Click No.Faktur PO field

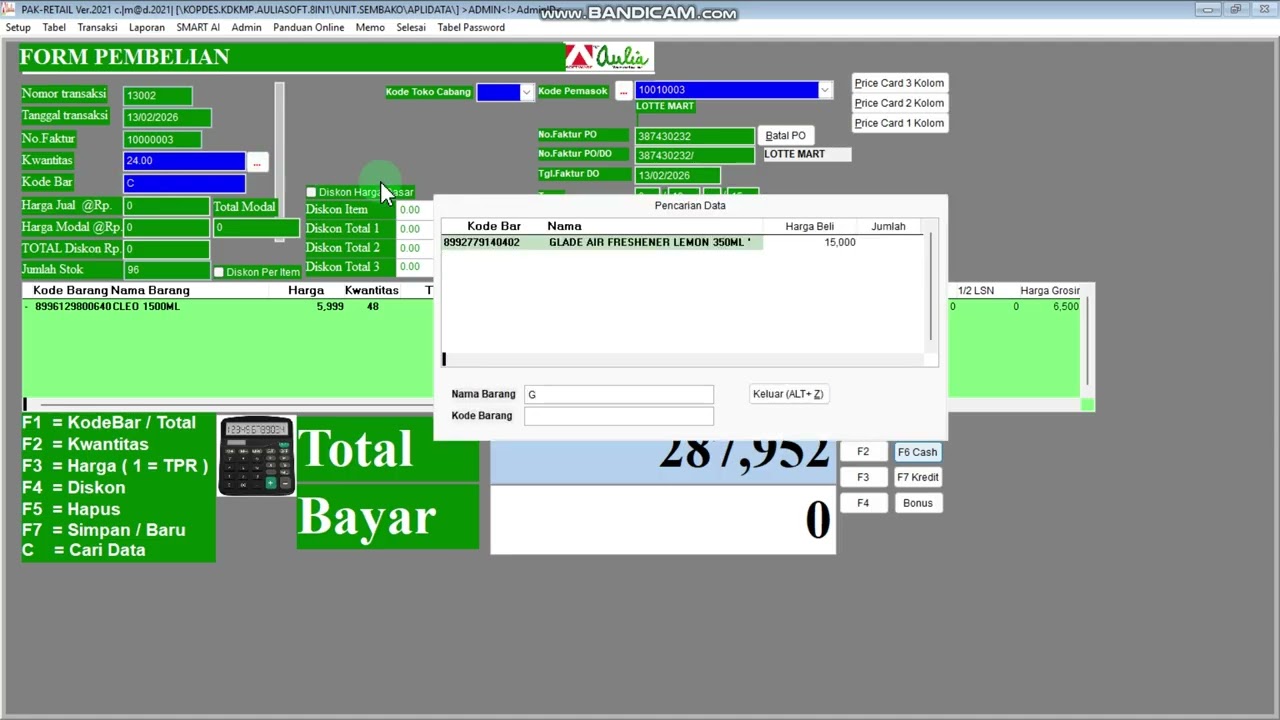(695, 136)
